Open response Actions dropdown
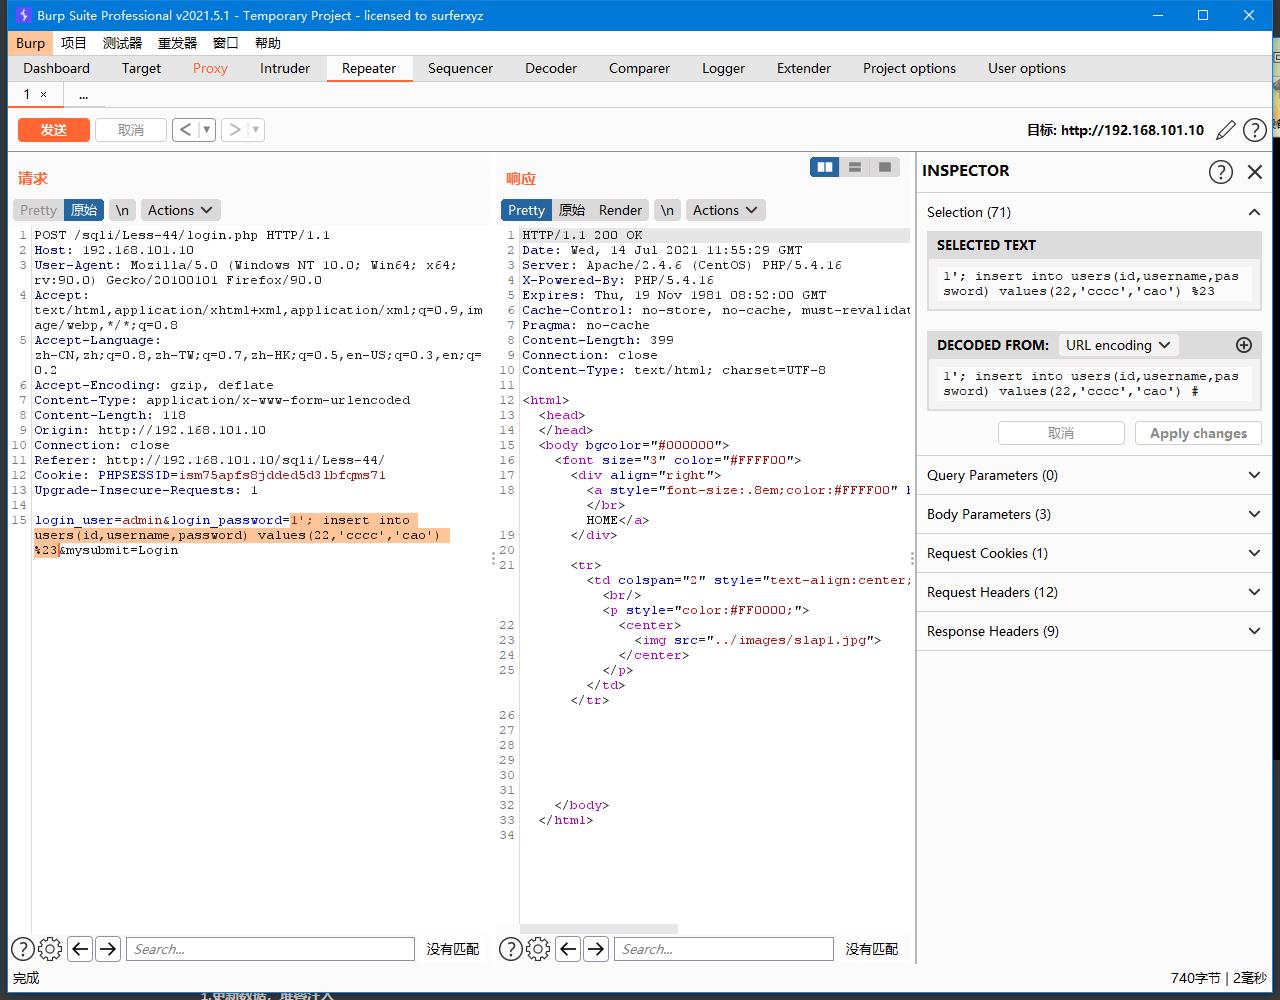Screen dimensions: 1280x1000 (725, 210)
